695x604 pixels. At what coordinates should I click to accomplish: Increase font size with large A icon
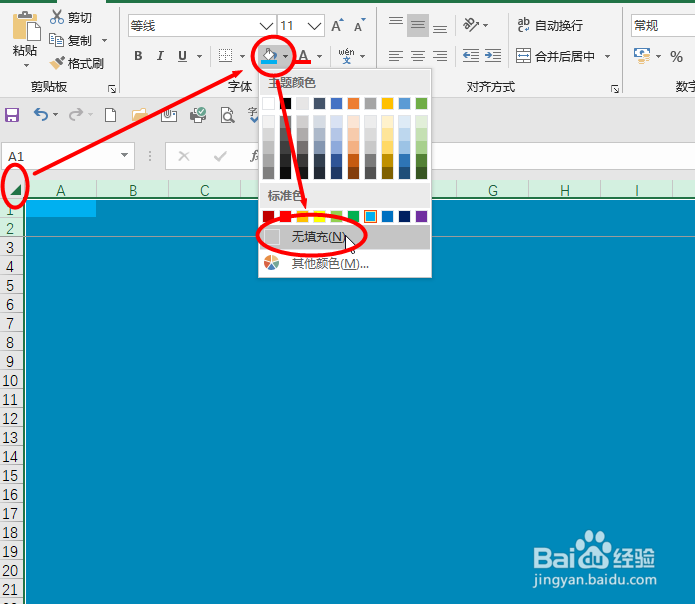[x=337, y=26]
